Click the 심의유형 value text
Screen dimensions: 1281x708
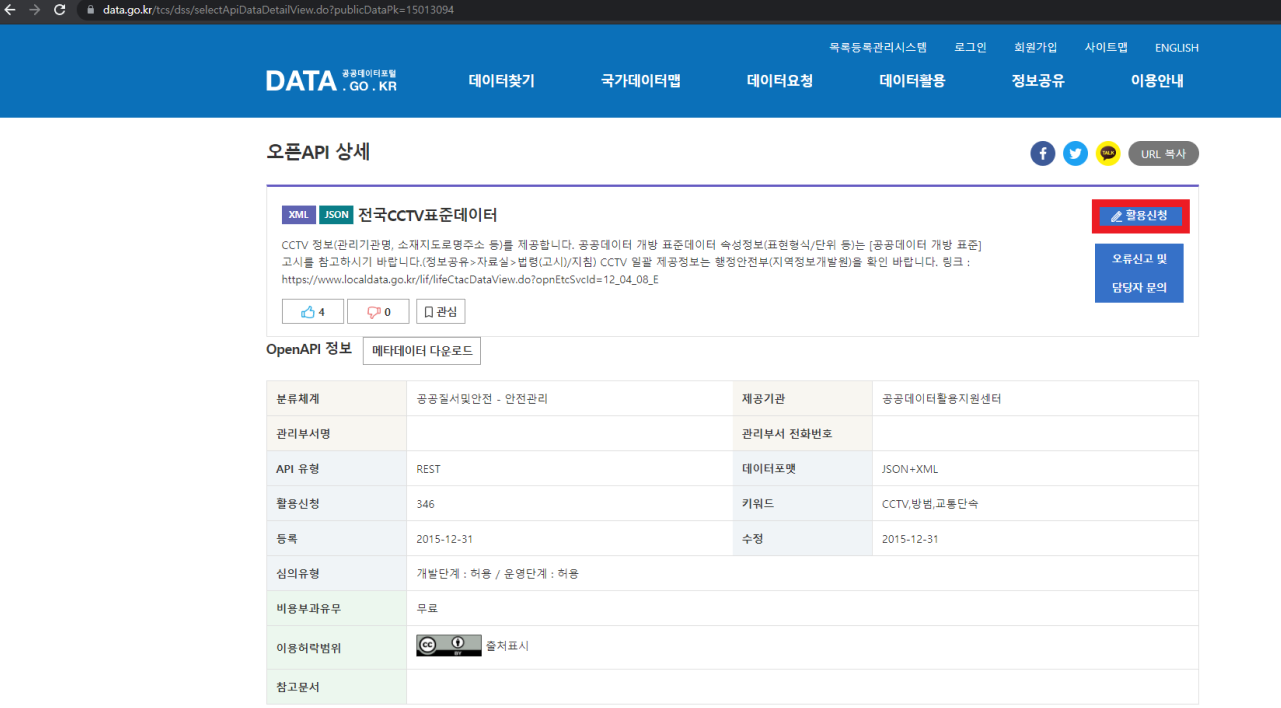pyautogui.click(x=497, y=573)
